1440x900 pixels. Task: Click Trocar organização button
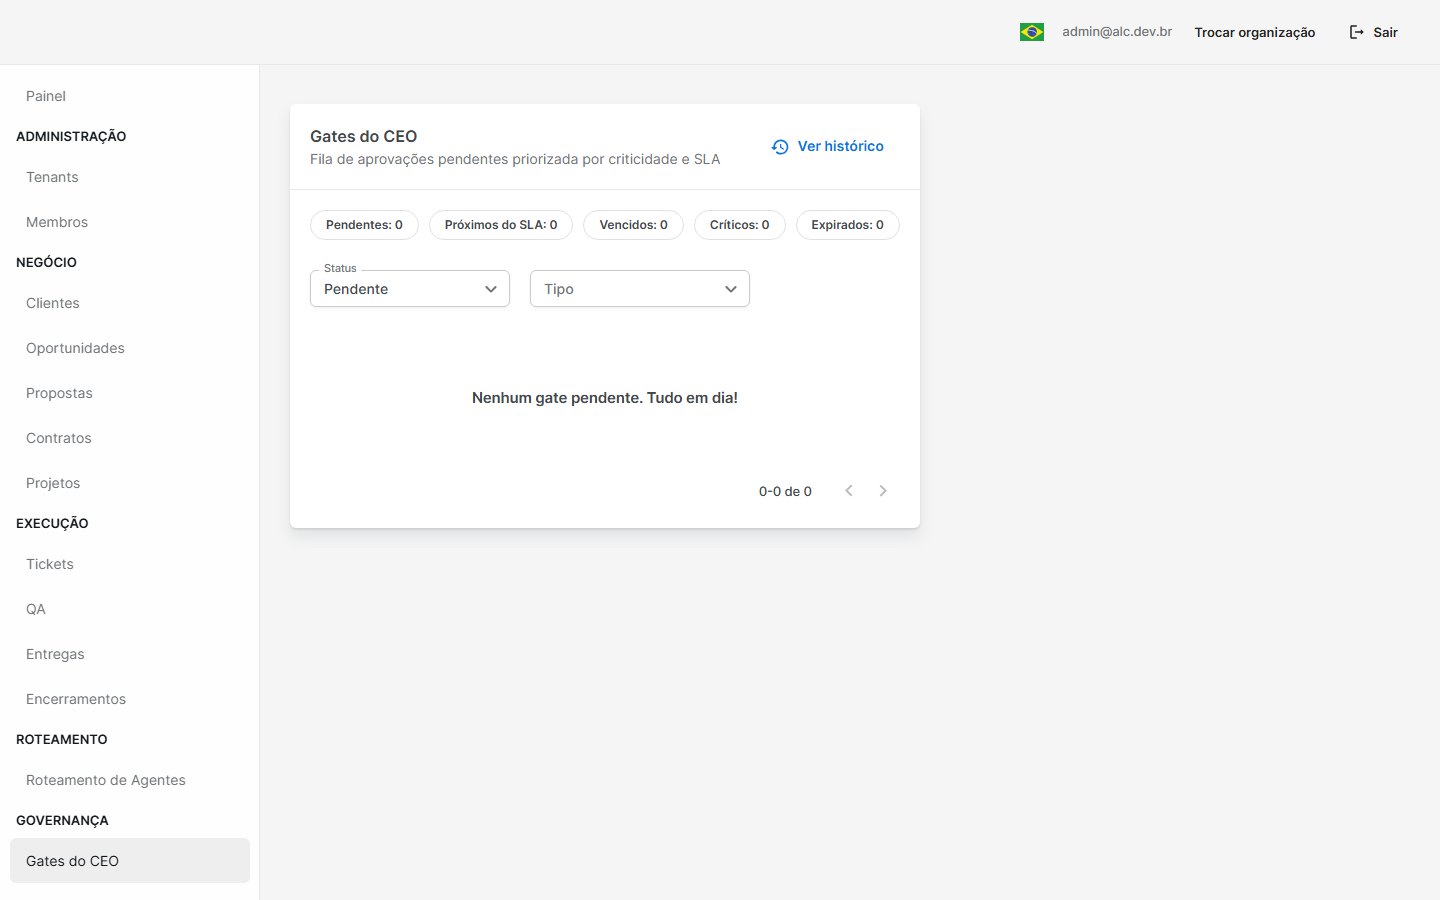1255,32
